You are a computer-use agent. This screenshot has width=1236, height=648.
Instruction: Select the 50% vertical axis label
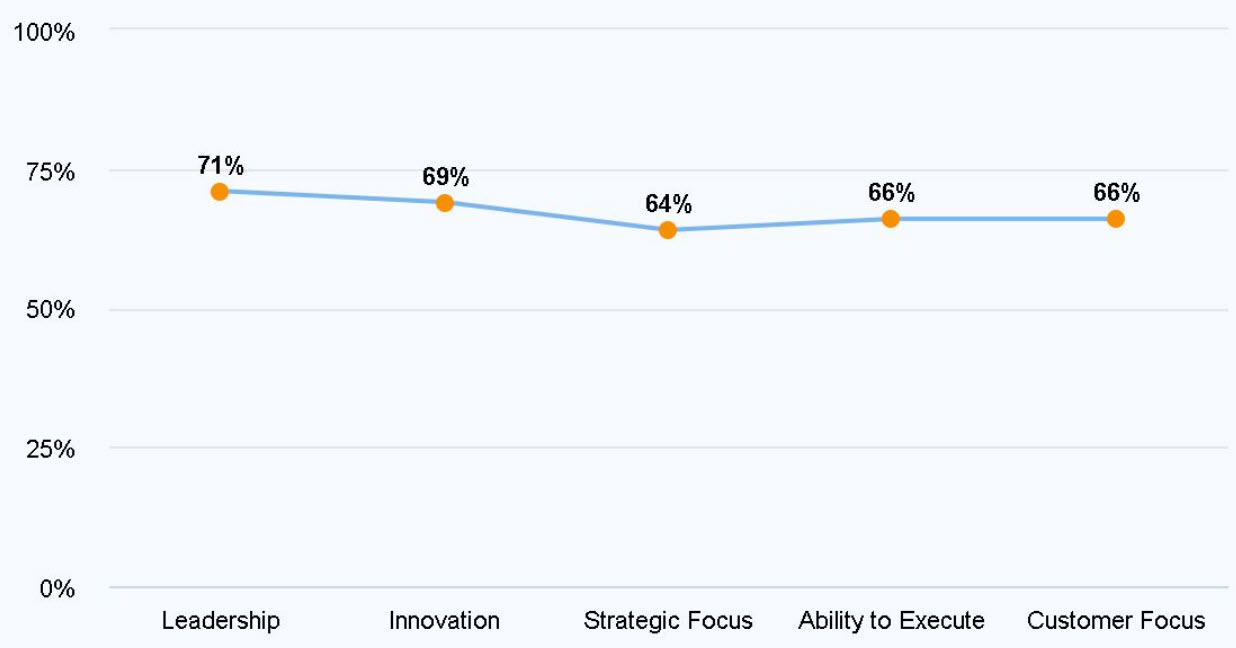pos(49,311)
